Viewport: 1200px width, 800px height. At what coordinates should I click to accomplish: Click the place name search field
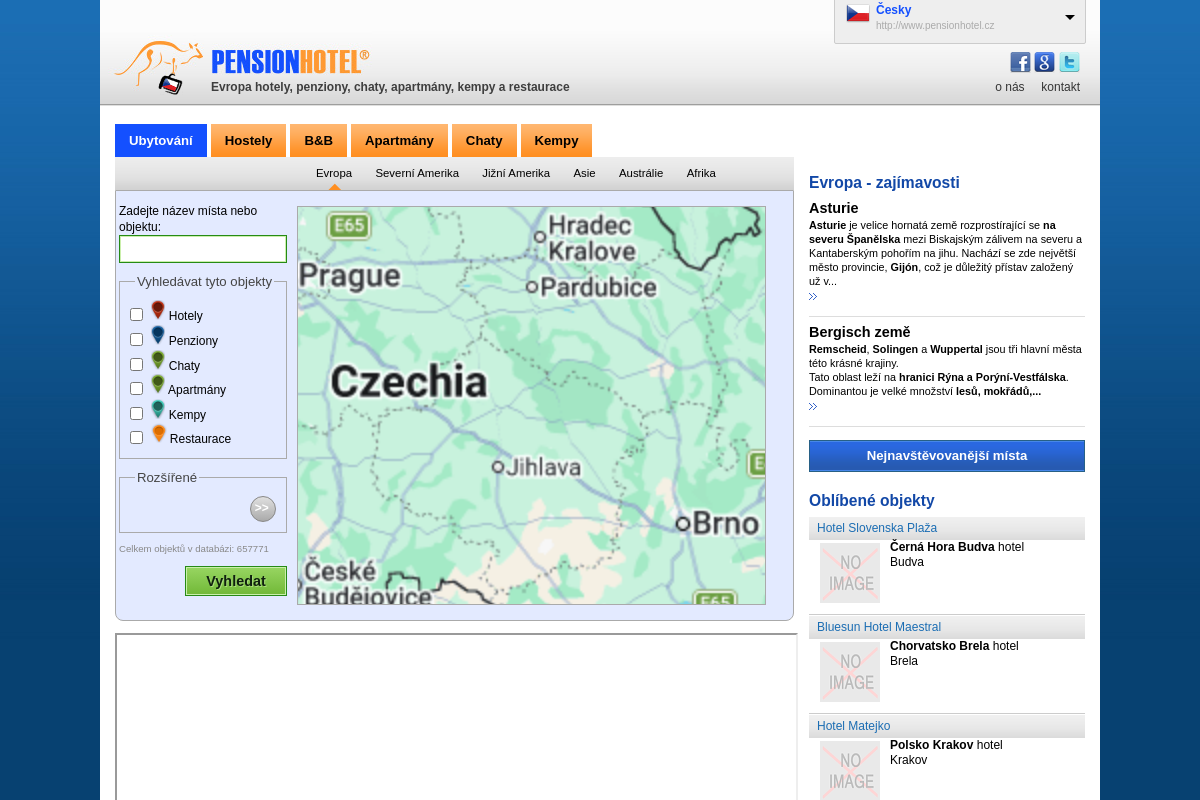click(203, 249)
